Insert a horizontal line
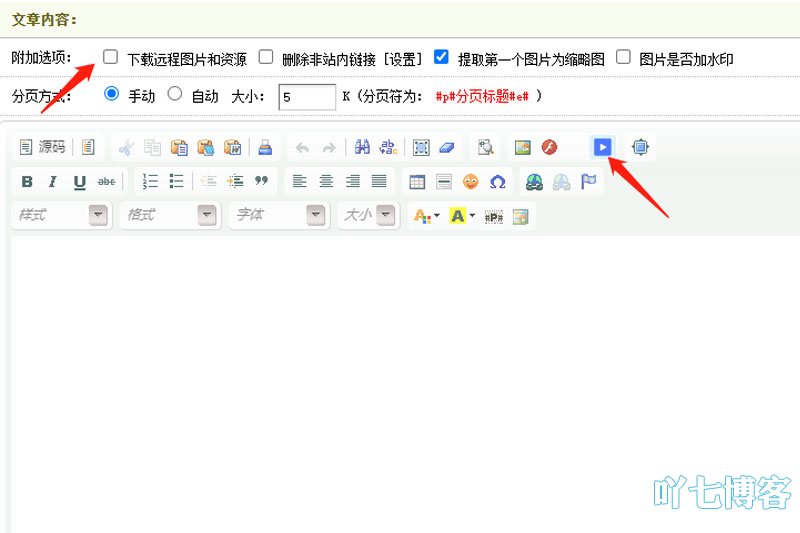The width and height of the screenshot is (800, 533). [444, 182]
